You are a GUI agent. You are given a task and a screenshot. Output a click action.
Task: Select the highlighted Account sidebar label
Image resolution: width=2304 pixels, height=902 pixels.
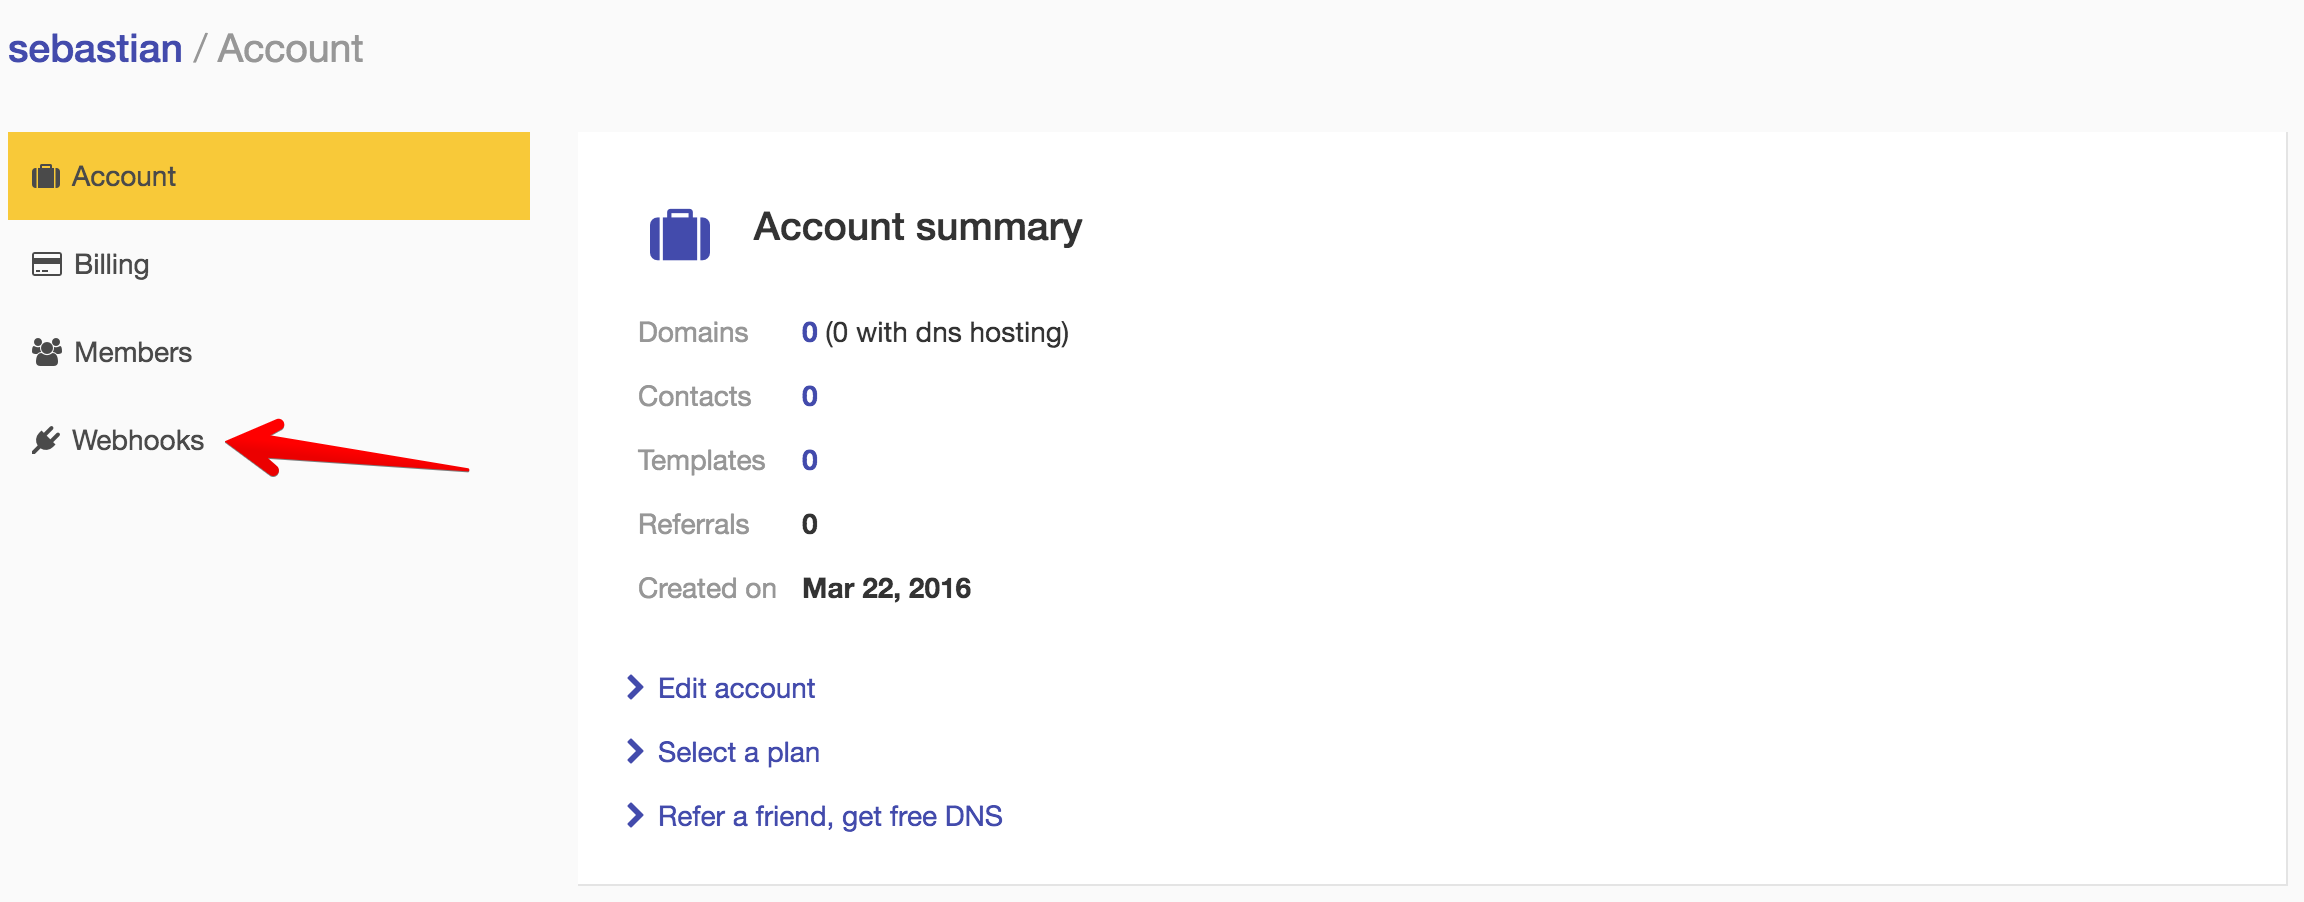(124, 177)
